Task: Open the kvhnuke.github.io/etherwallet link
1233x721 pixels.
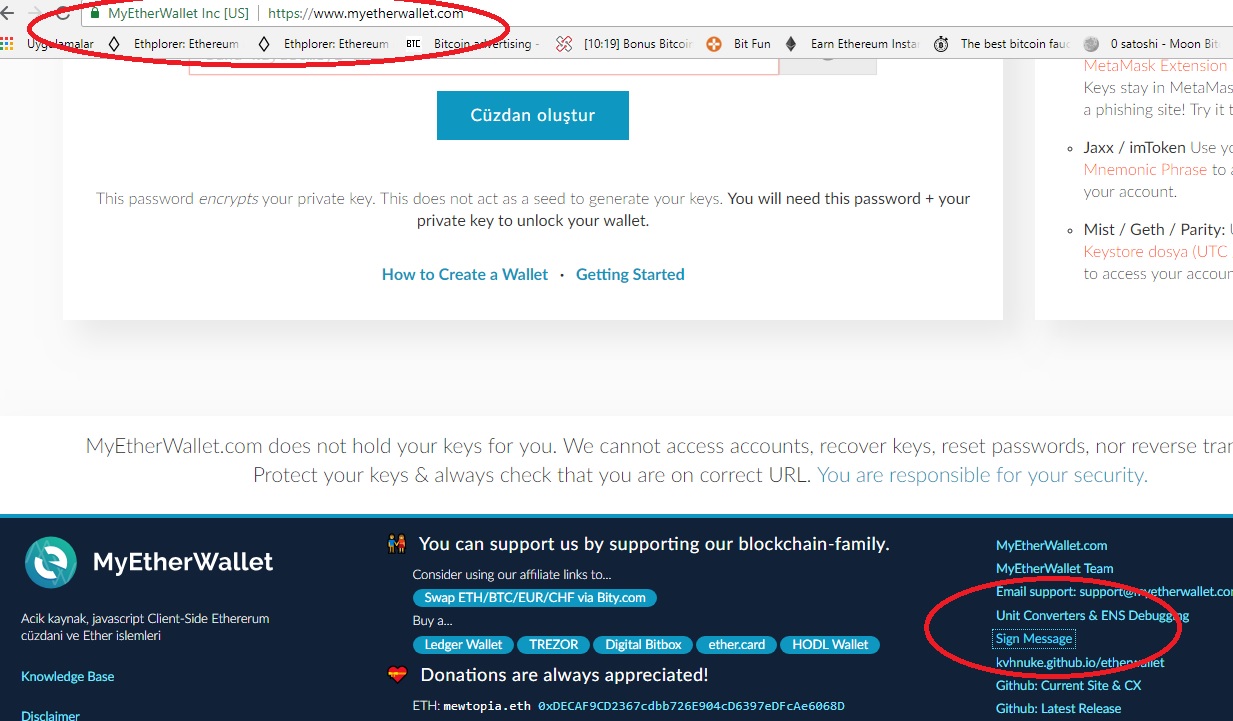Action: 1080,662
